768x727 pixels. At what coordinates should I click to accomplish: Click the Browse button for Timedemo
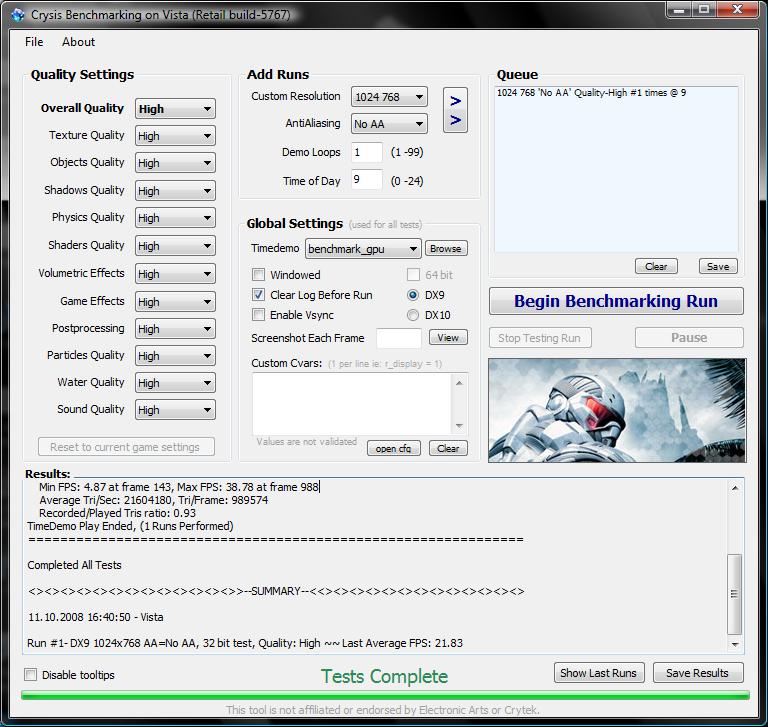click(x=446, y=248)
